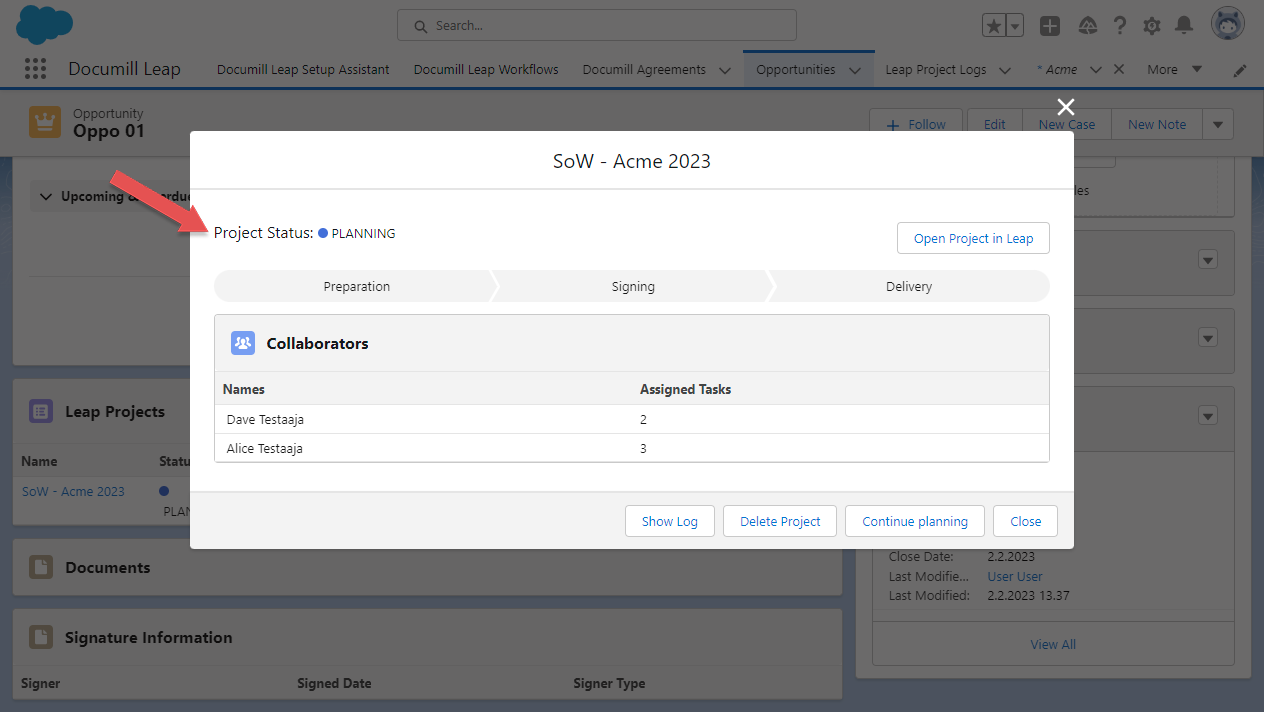Screen dimensions: 1264x712
Task: Click the Opportunity crown icon for Oppo 01
Action: (44, 120)
